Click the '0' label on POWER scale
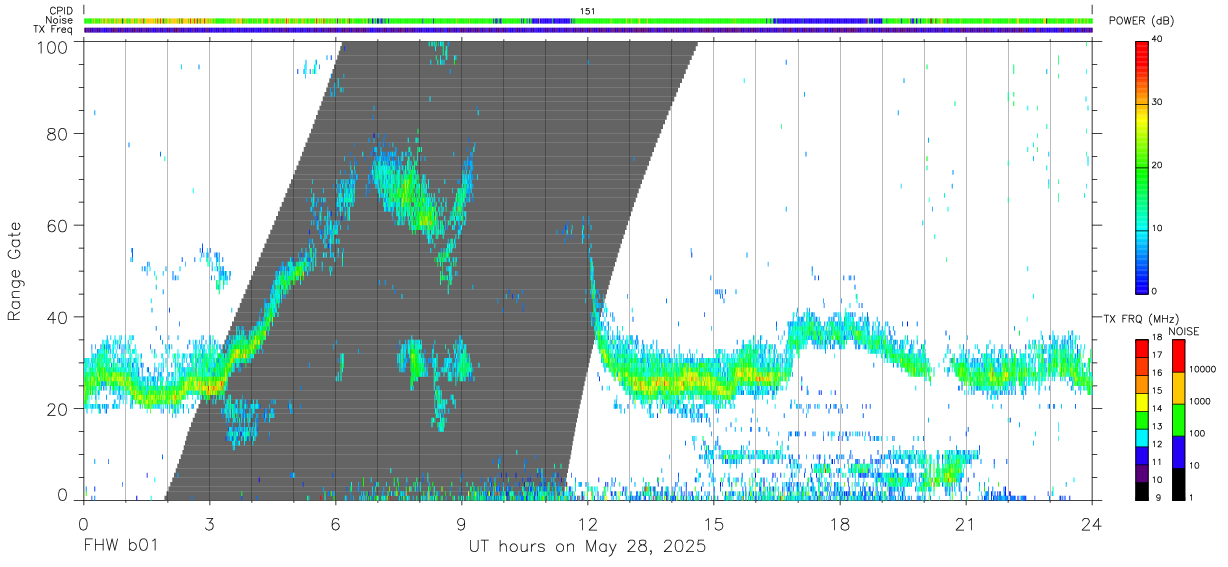This screenshot has width=1228, height=567. tap(1153, 291)
